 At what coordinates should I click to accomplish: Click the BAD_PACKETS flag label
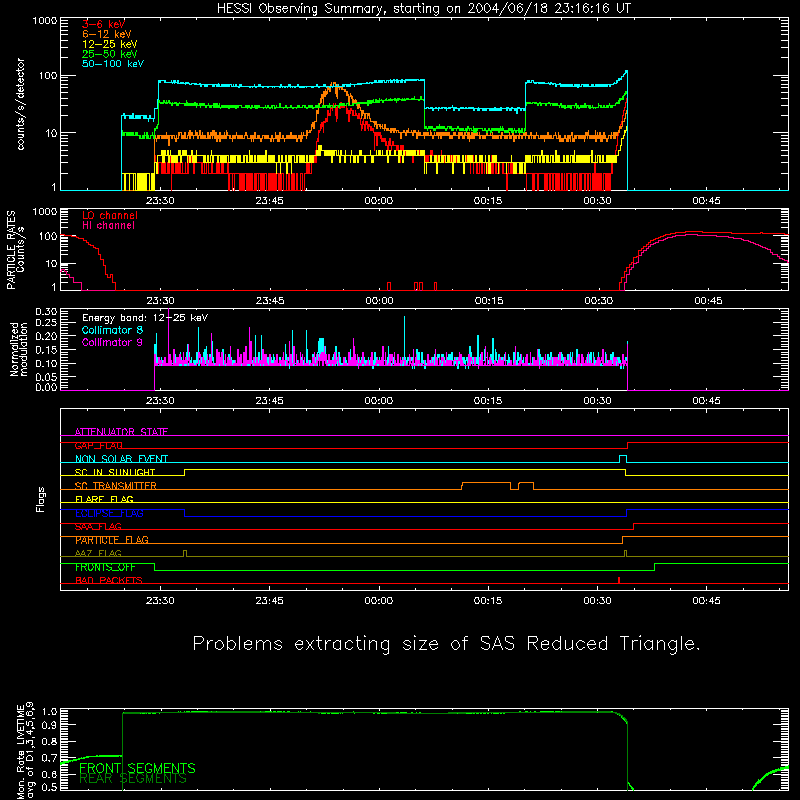pyautogui.click(x=109, y=580)
